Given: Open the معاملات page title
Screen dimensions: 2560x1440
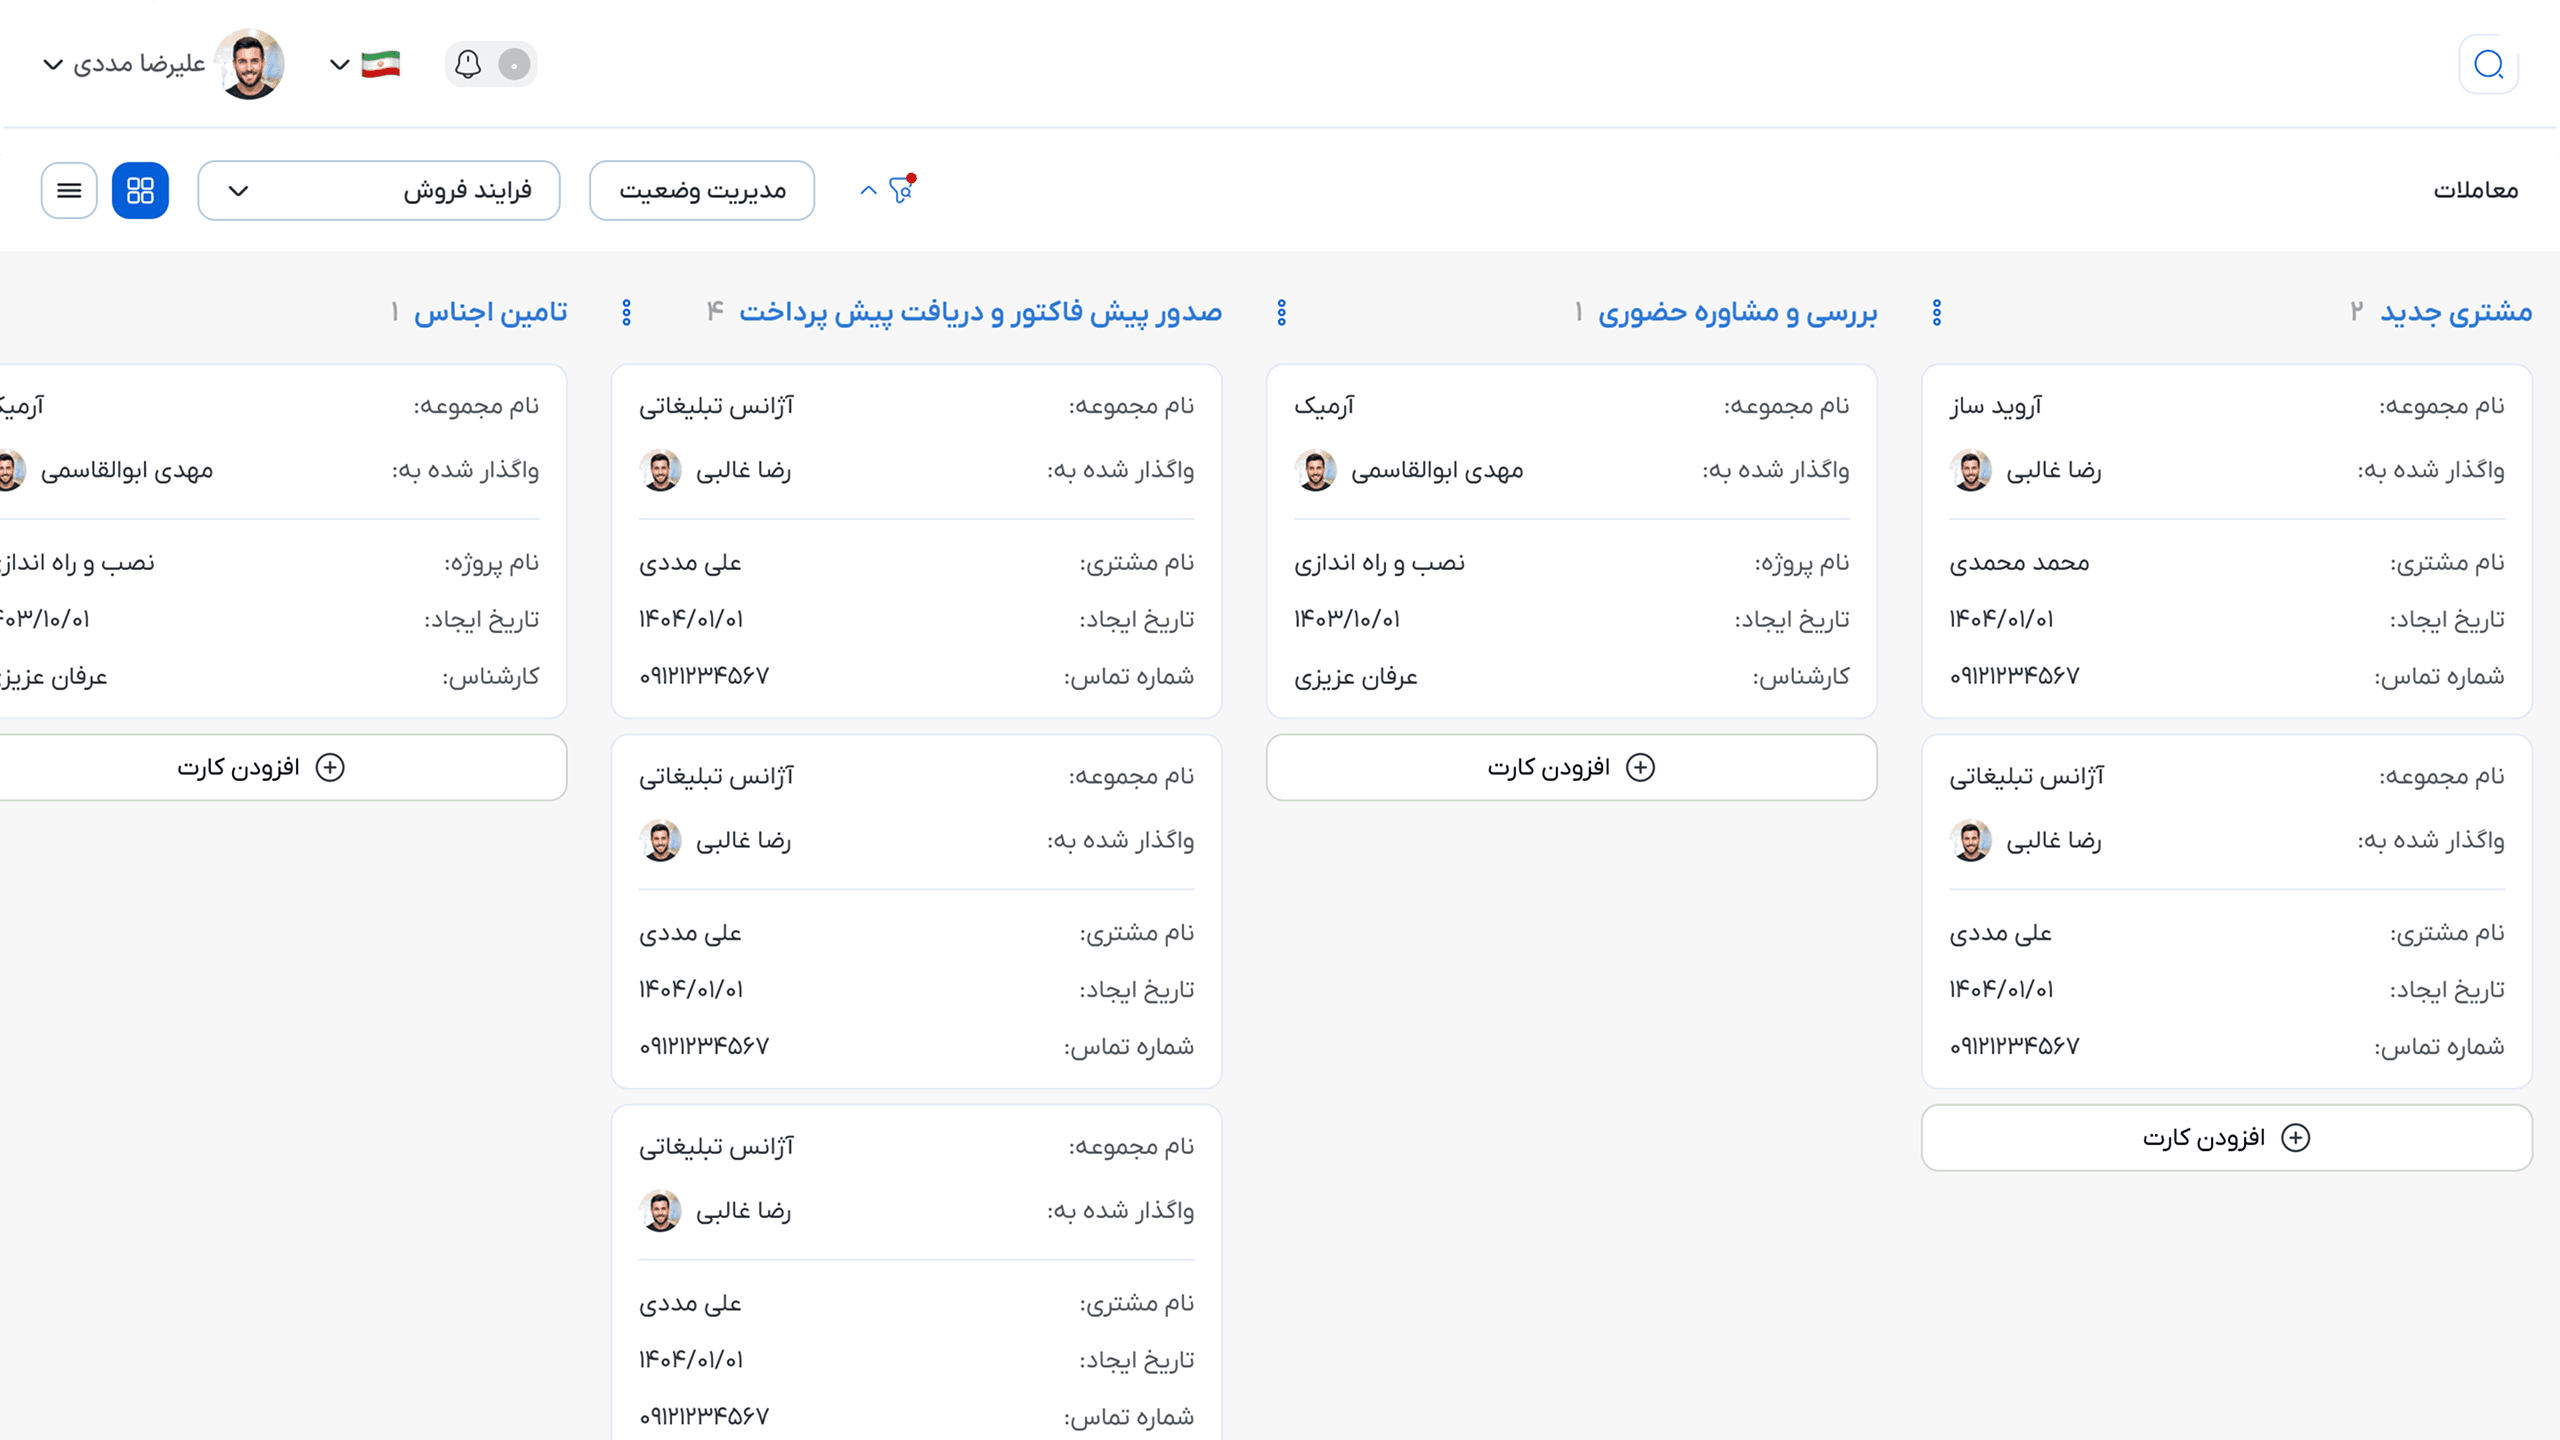Looking at the screenshot, I should 2475,190.
